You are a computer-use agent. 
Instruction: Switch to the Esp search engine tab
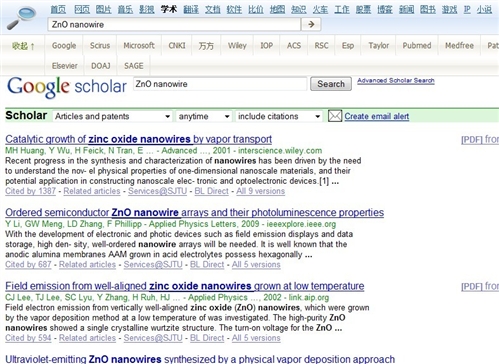tap(348, 46)
